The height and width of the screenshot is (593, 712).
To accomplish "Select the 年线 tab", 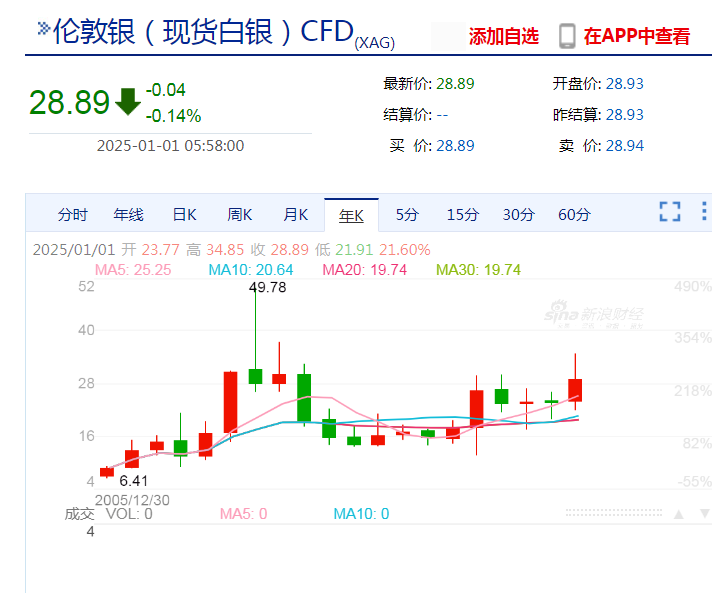I will point(128,214).
